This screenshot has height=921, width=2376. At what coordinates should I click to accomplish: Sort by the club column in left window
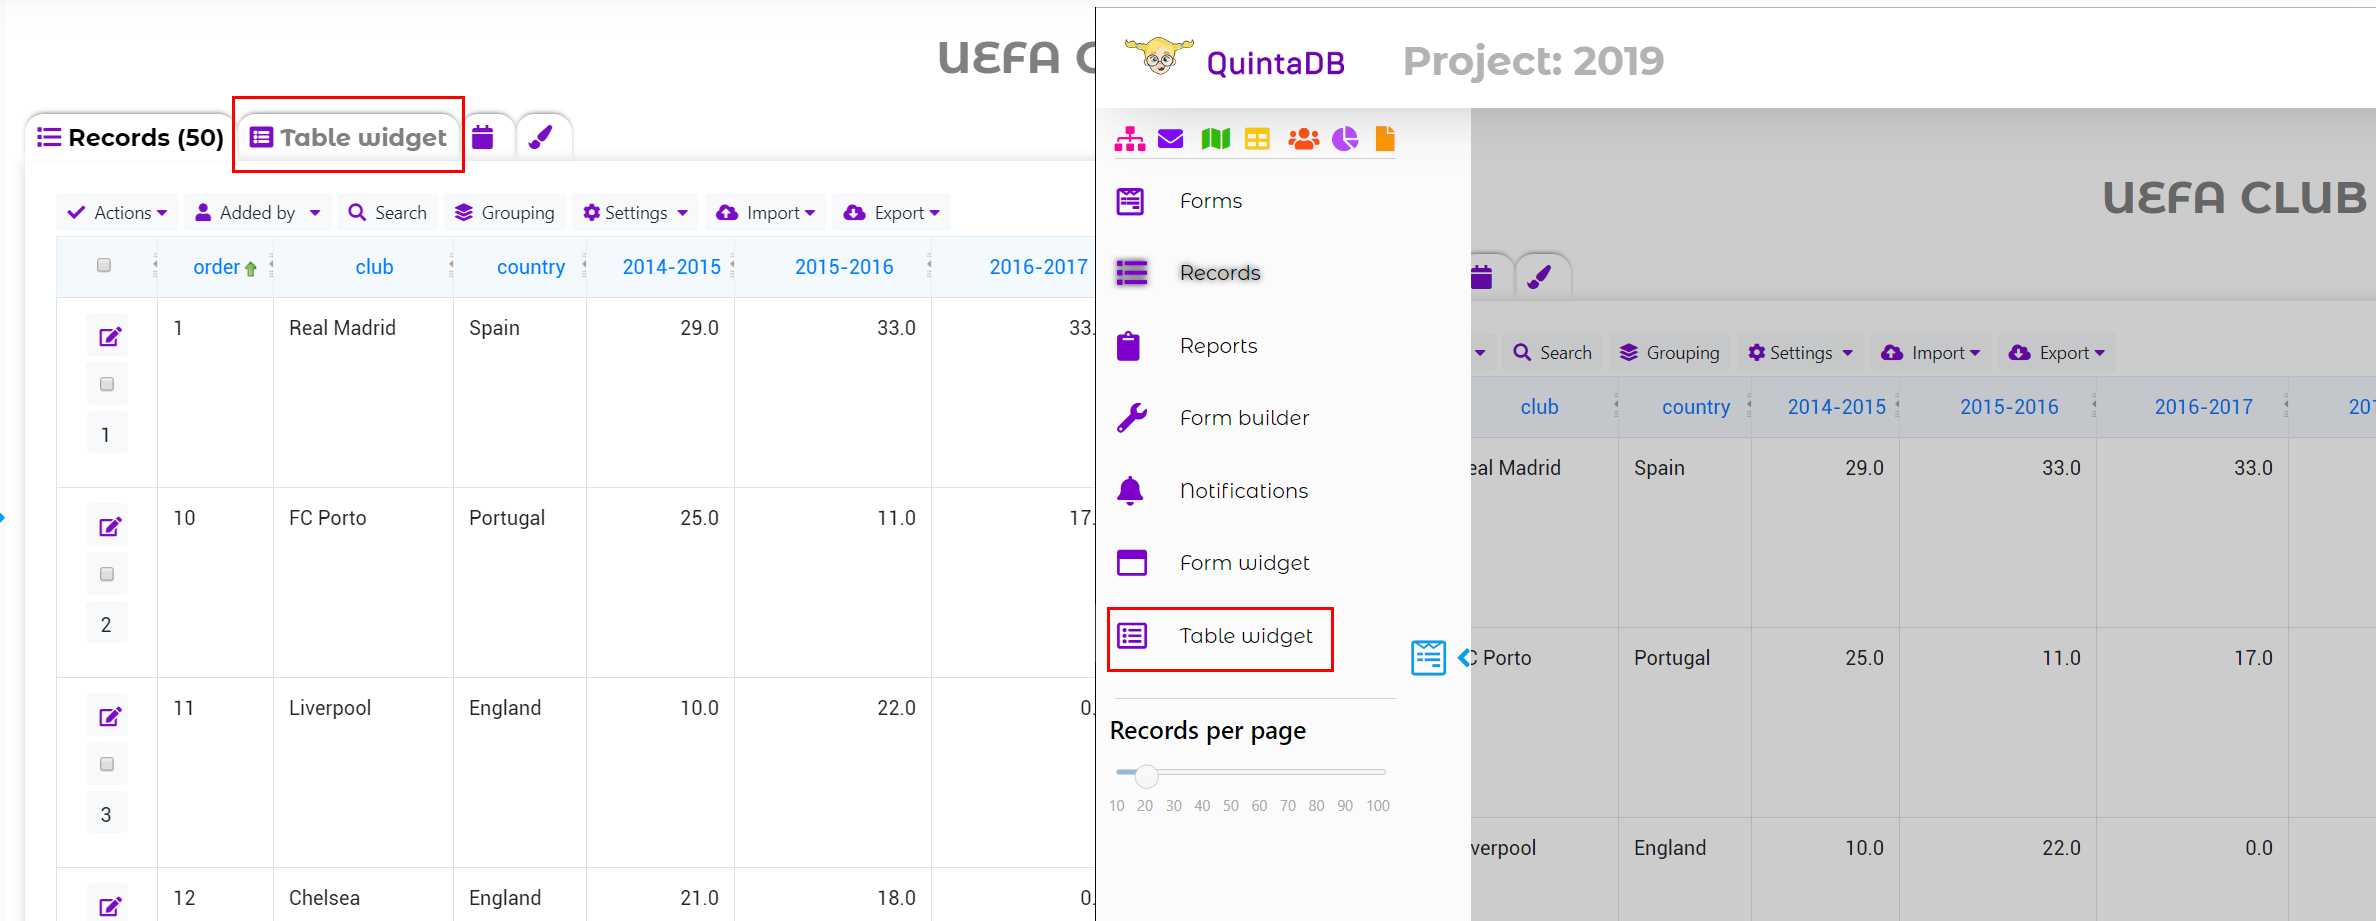click(374, 267)
